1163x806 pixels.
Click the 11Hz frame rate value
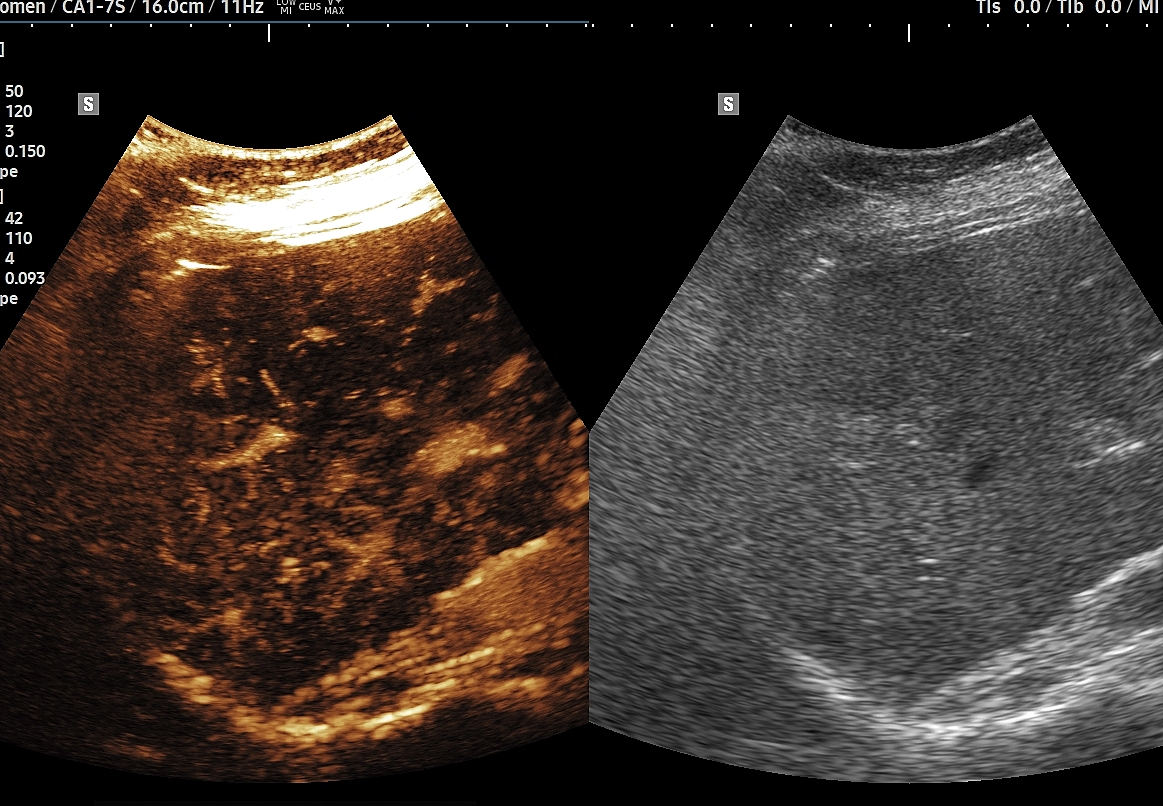(242, 7)
